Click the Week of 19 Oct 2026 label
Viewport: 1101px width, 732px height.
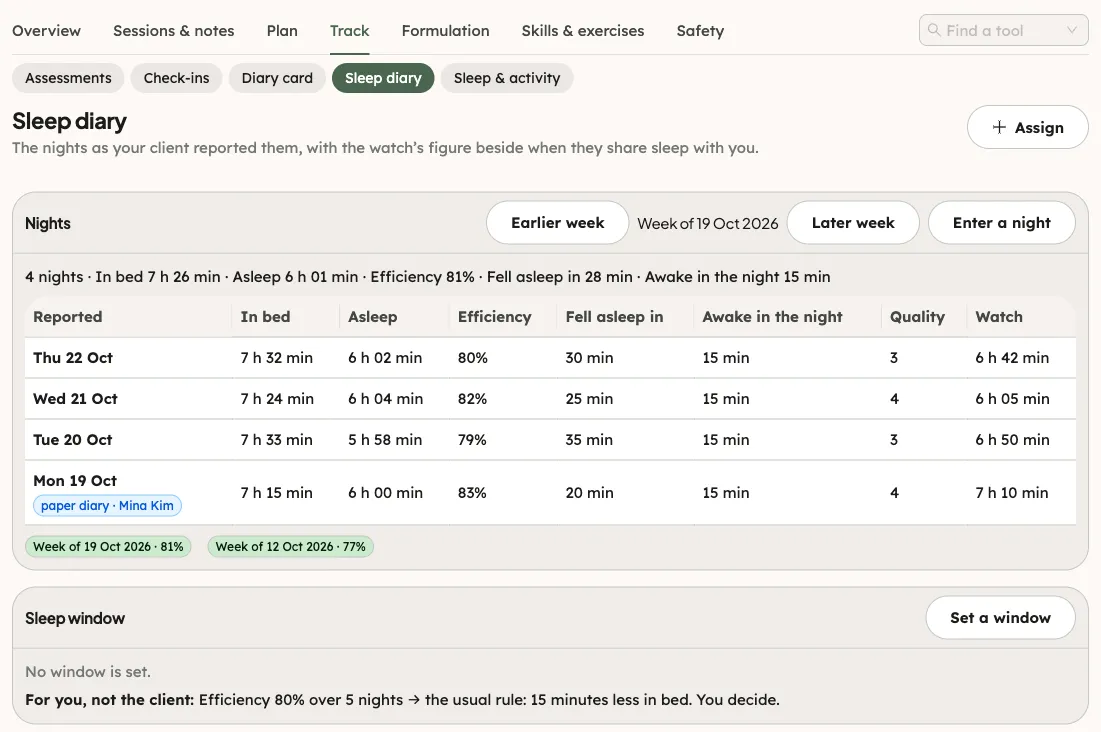(x=708, y=223)
